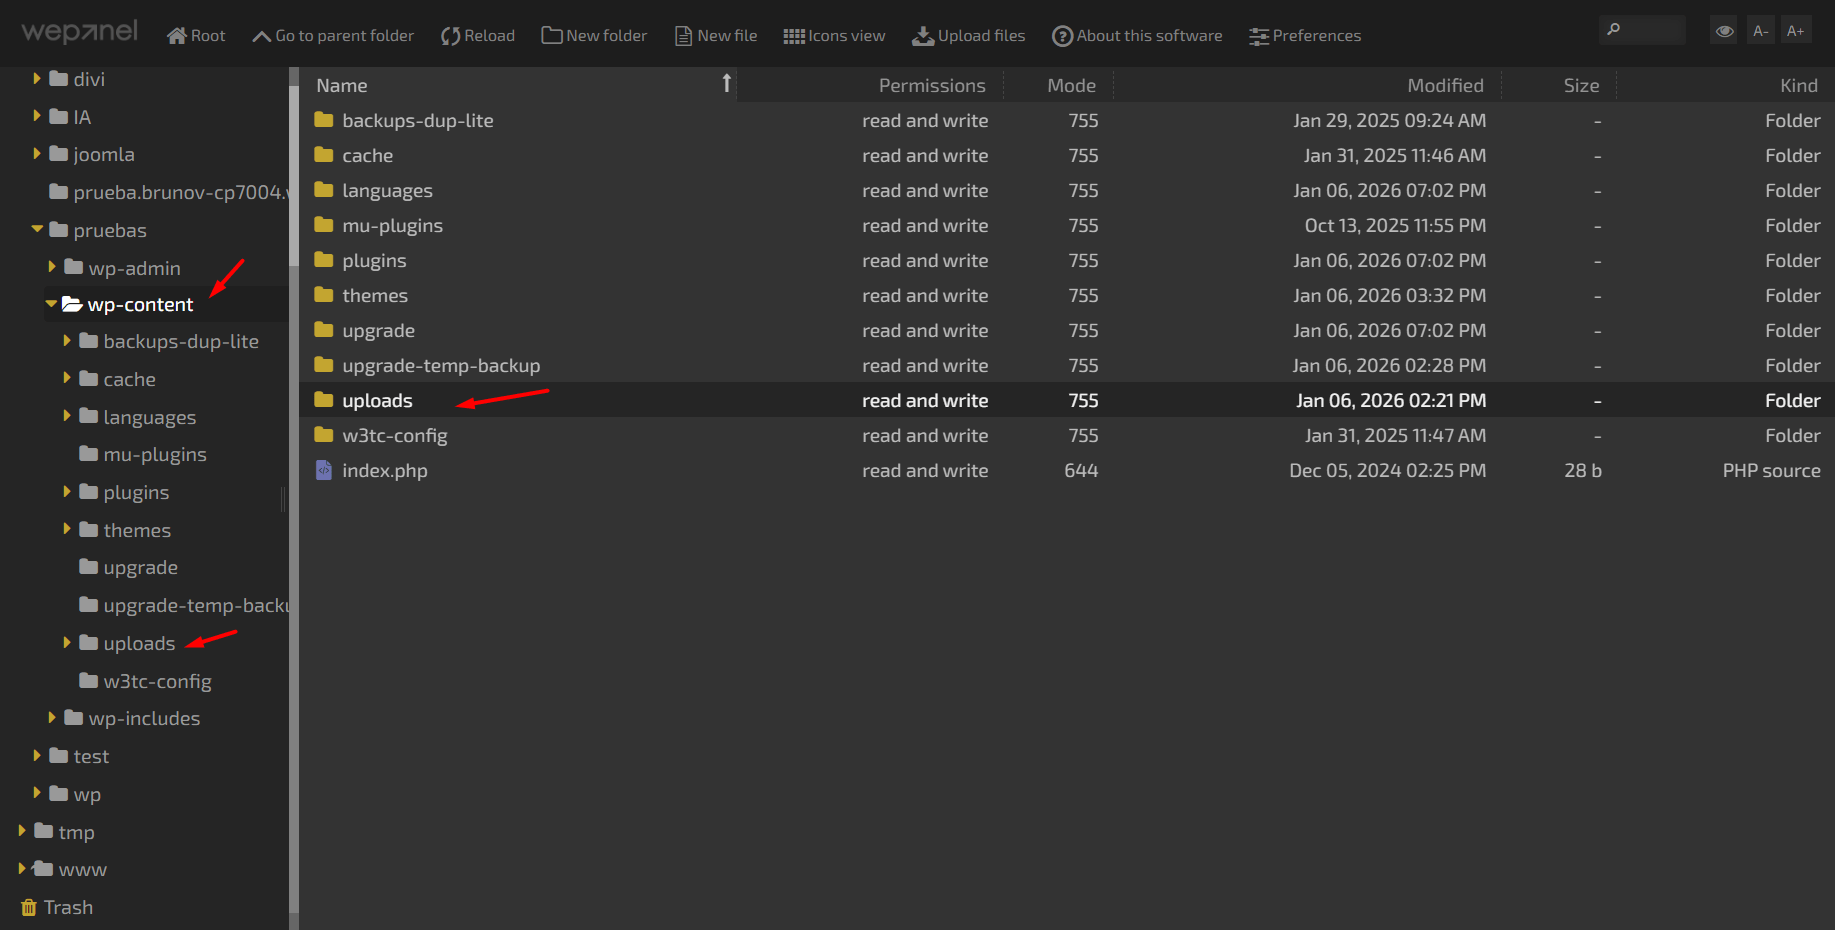Click the Root home icon
The width and height of the screenshot is (1835, 930).
(177, 36)
